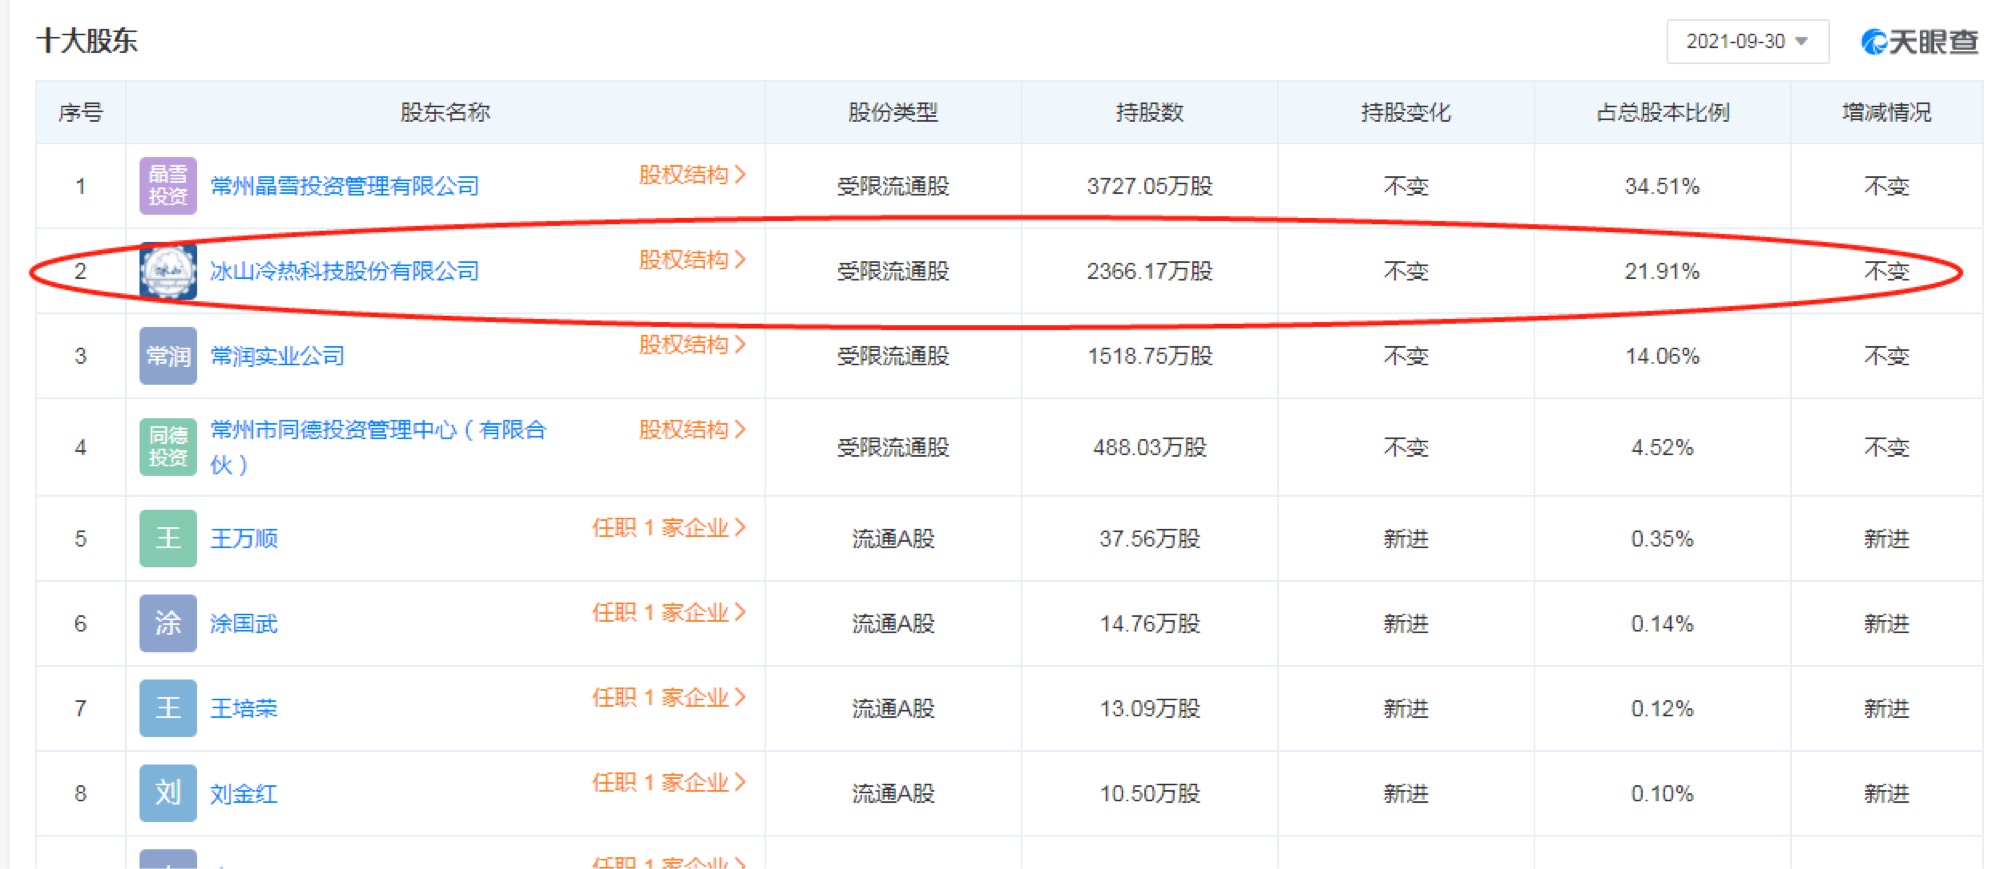Click the 晶雪投资 shareholder logo icon
The width and height of the screenshot is (2000, 869).
tap(168, 186)
